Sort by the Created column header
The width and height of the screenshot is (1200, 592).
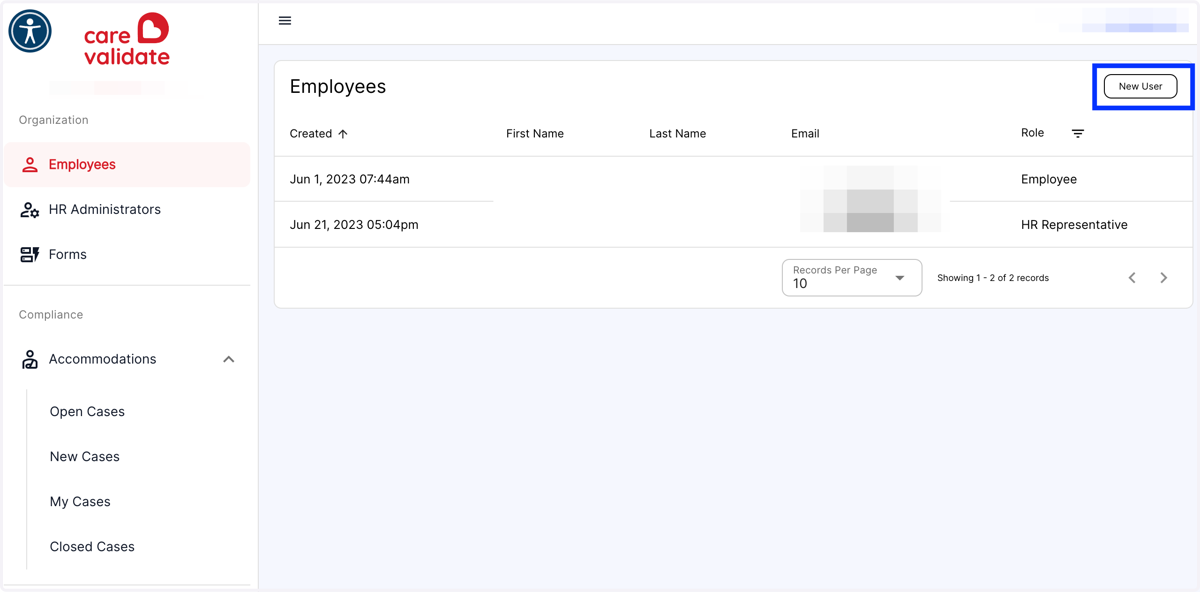tap(310, 134)
